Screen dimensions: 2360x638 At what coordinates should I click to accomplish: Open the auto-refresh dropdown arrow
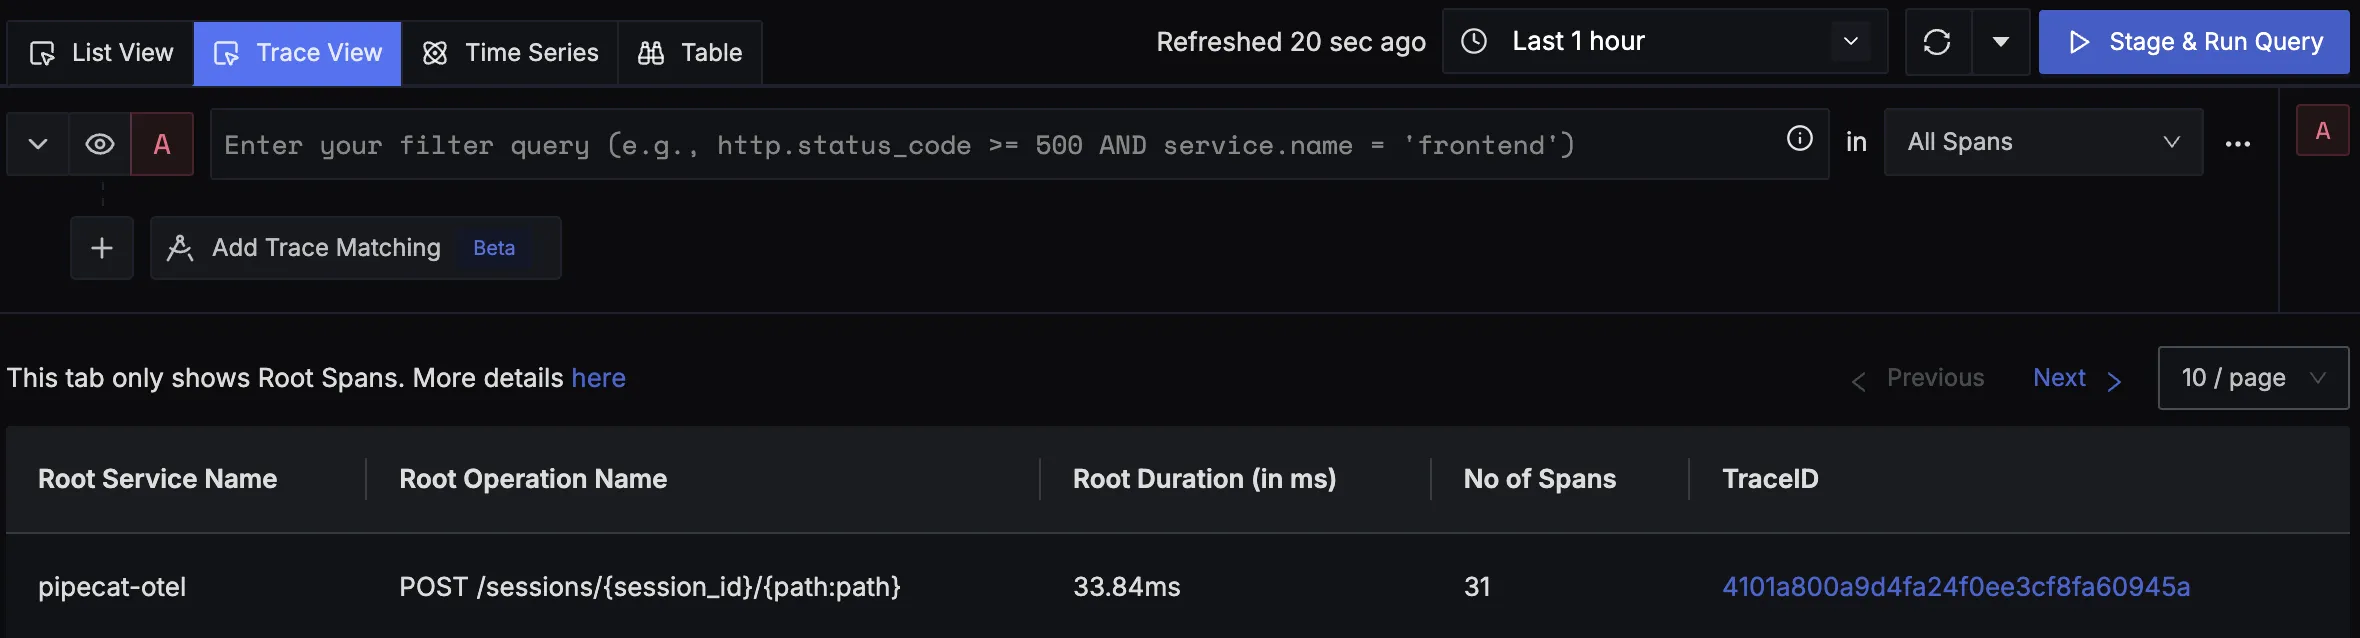(x=2001, y=42)
